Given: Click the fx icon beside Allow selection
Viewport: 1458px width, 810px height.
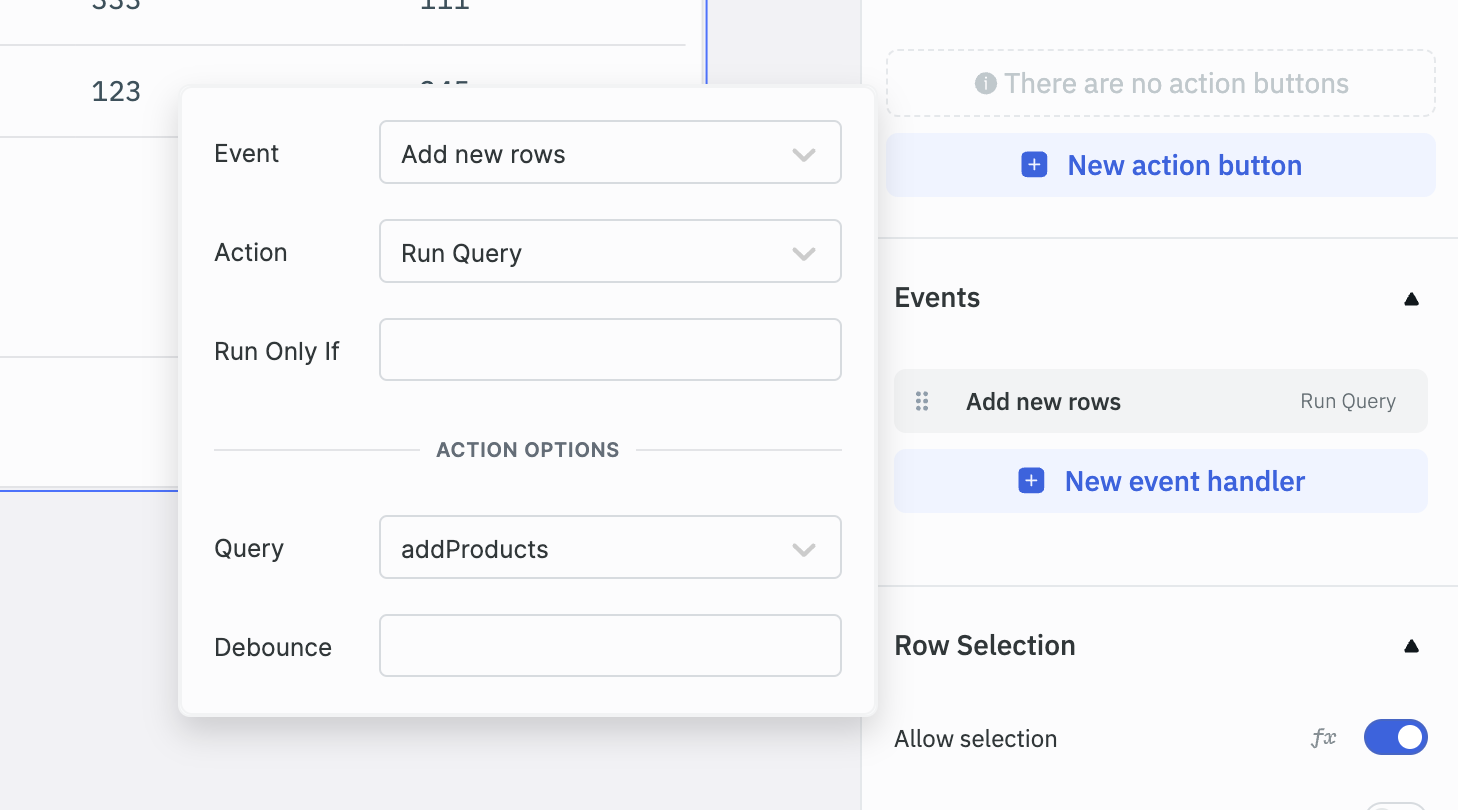Looking at the screenshot, I should [x=1323, y=738].
